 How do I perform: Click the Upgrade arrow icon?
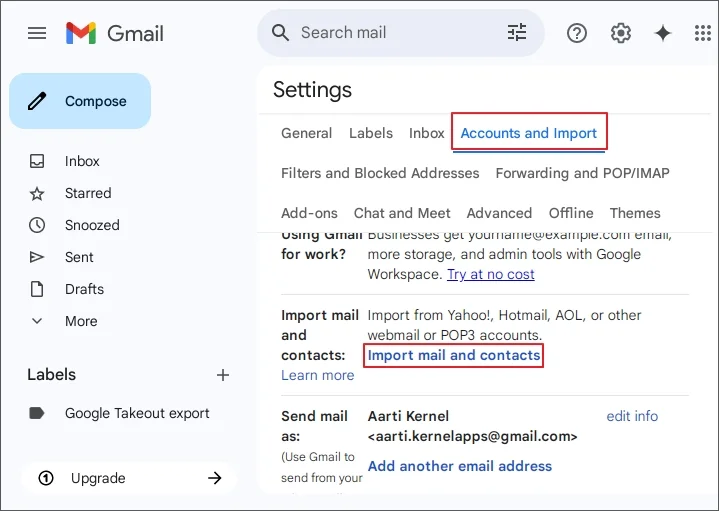(x=215, y=478)
